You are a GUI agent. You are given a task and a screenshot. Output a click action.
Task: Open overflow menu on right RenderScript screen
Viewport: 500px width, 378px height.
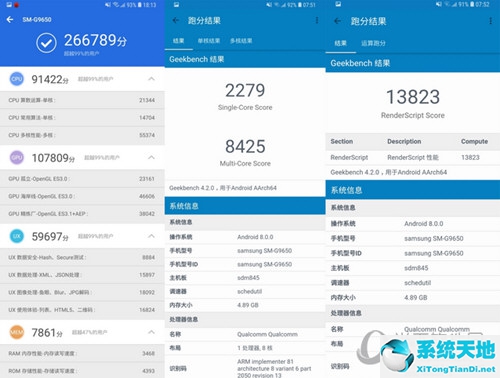click(x=490, y=21)
